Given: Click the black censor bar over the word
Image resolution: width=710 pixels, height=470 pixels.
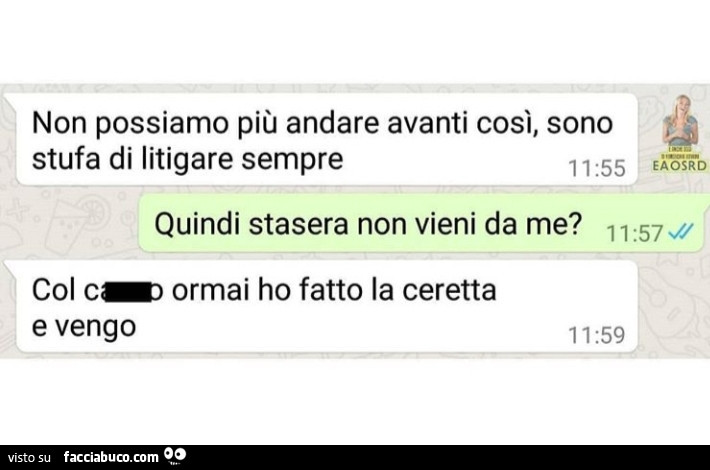Looking at the screenshot, I should pos(128,292).
